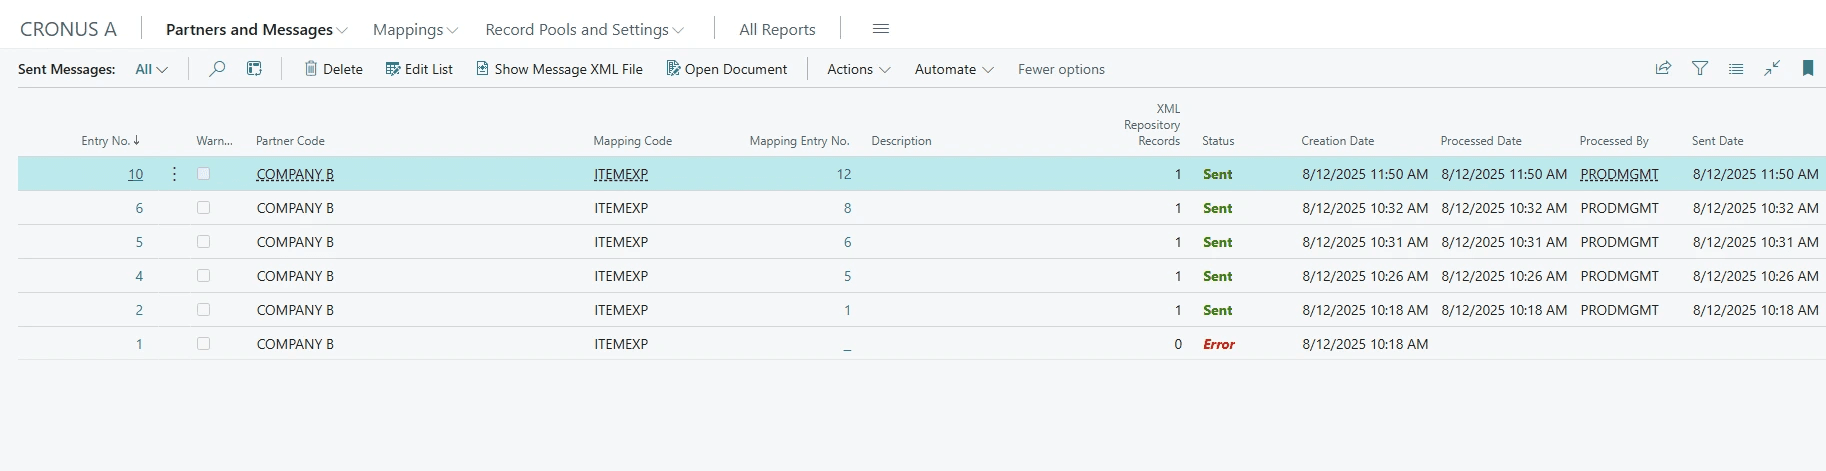The height and width of the screenshot is (471, 1826).
Task: Click Fewer options
Action: 1061,69
